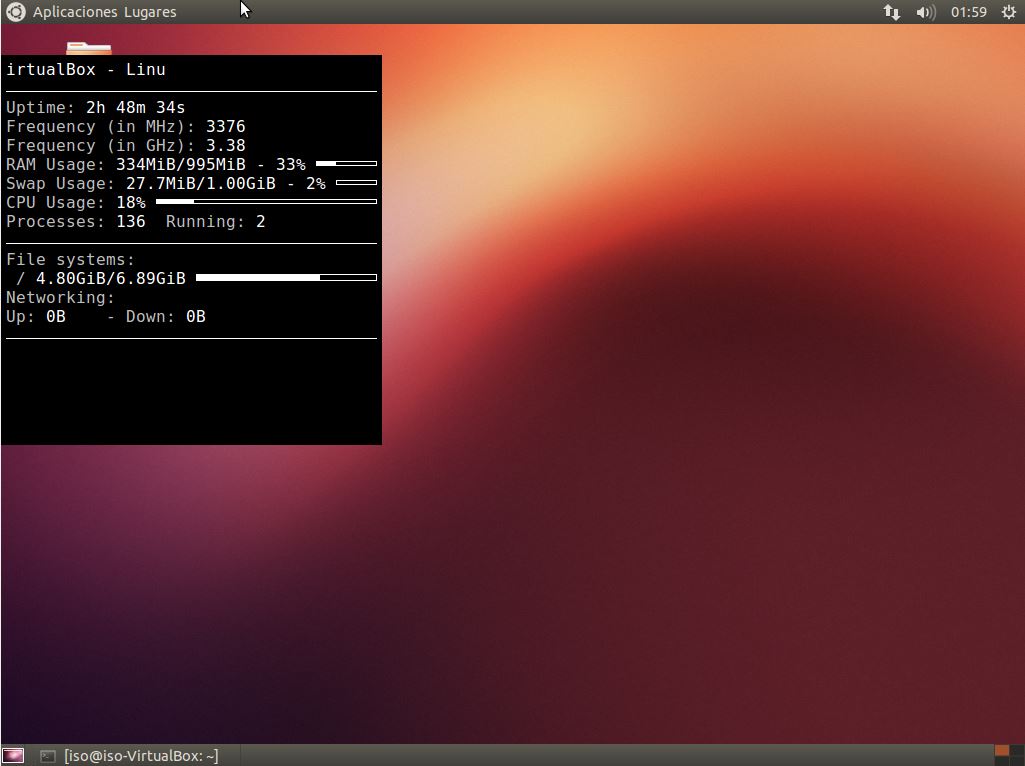Switch to the iso@iso-VirtualBox terminal window

click(x=130, y=756)
